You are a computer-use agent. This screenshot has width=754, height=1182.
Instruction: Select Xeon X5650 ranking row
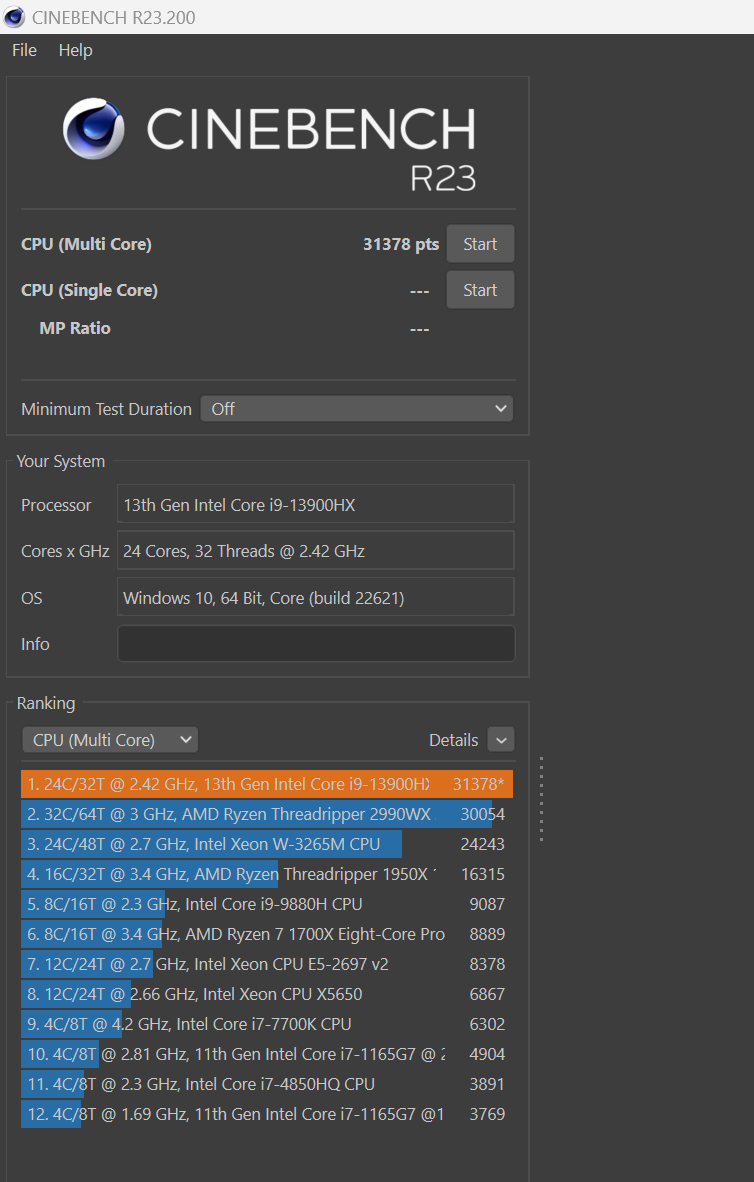[267, 994]
